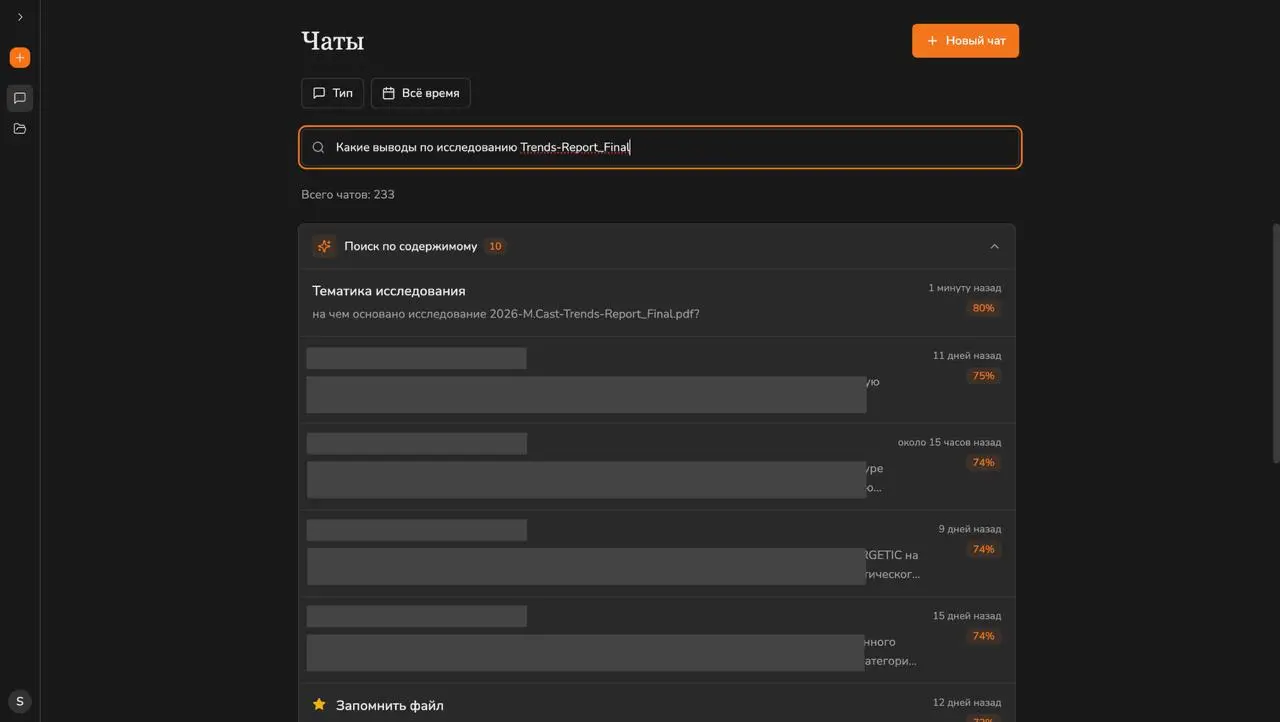The height and width of the screenshot is (722, 1280).
Task: Expand the left sidebar with chevron arrow
Action: pos(20,17)
